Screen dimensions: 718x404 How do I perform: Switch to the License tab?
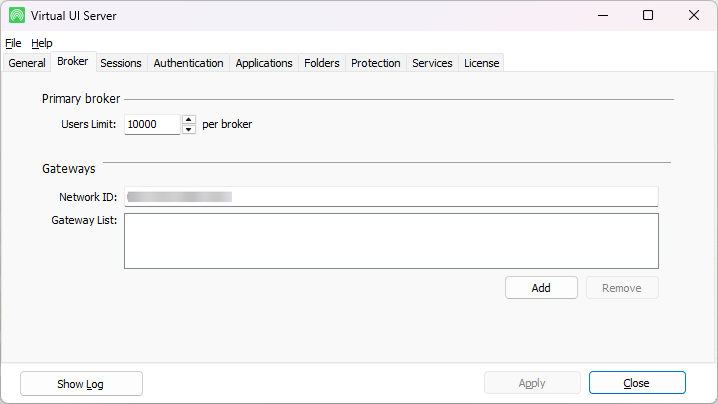[481, 63]
